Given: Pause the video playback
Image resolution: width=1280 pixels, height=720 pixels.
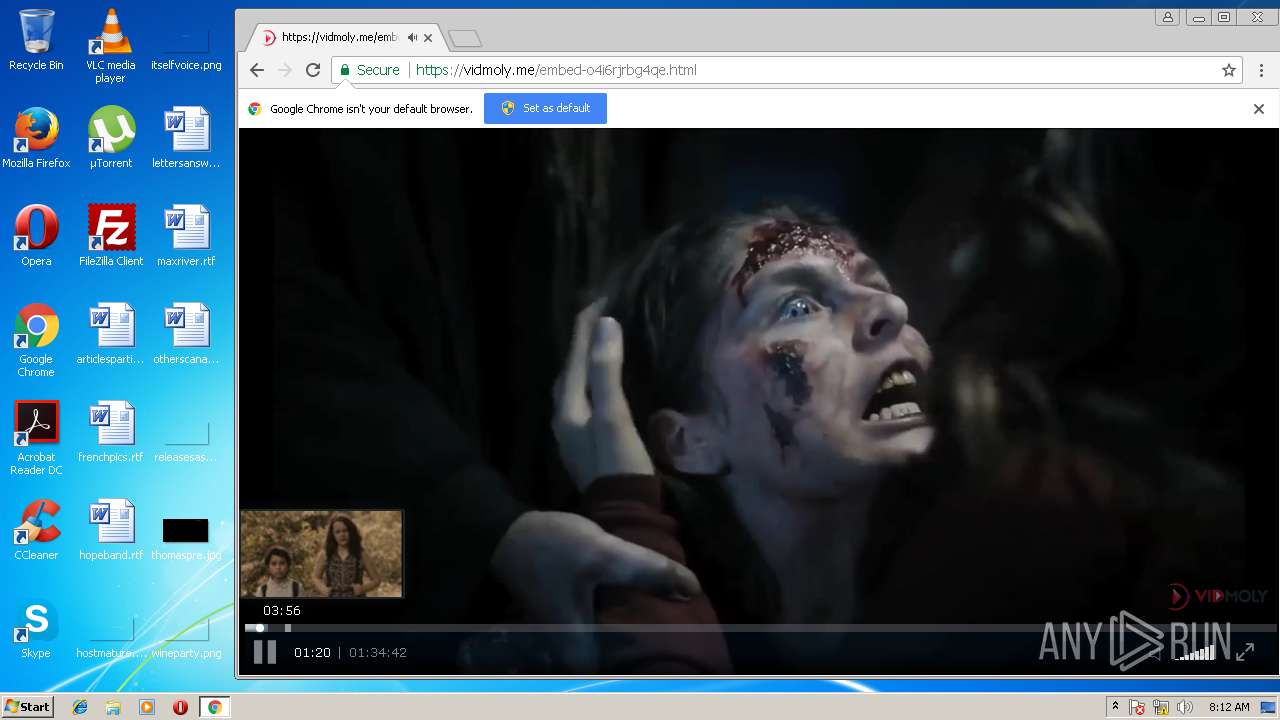Looking at the screenshot, I should 264,652.
